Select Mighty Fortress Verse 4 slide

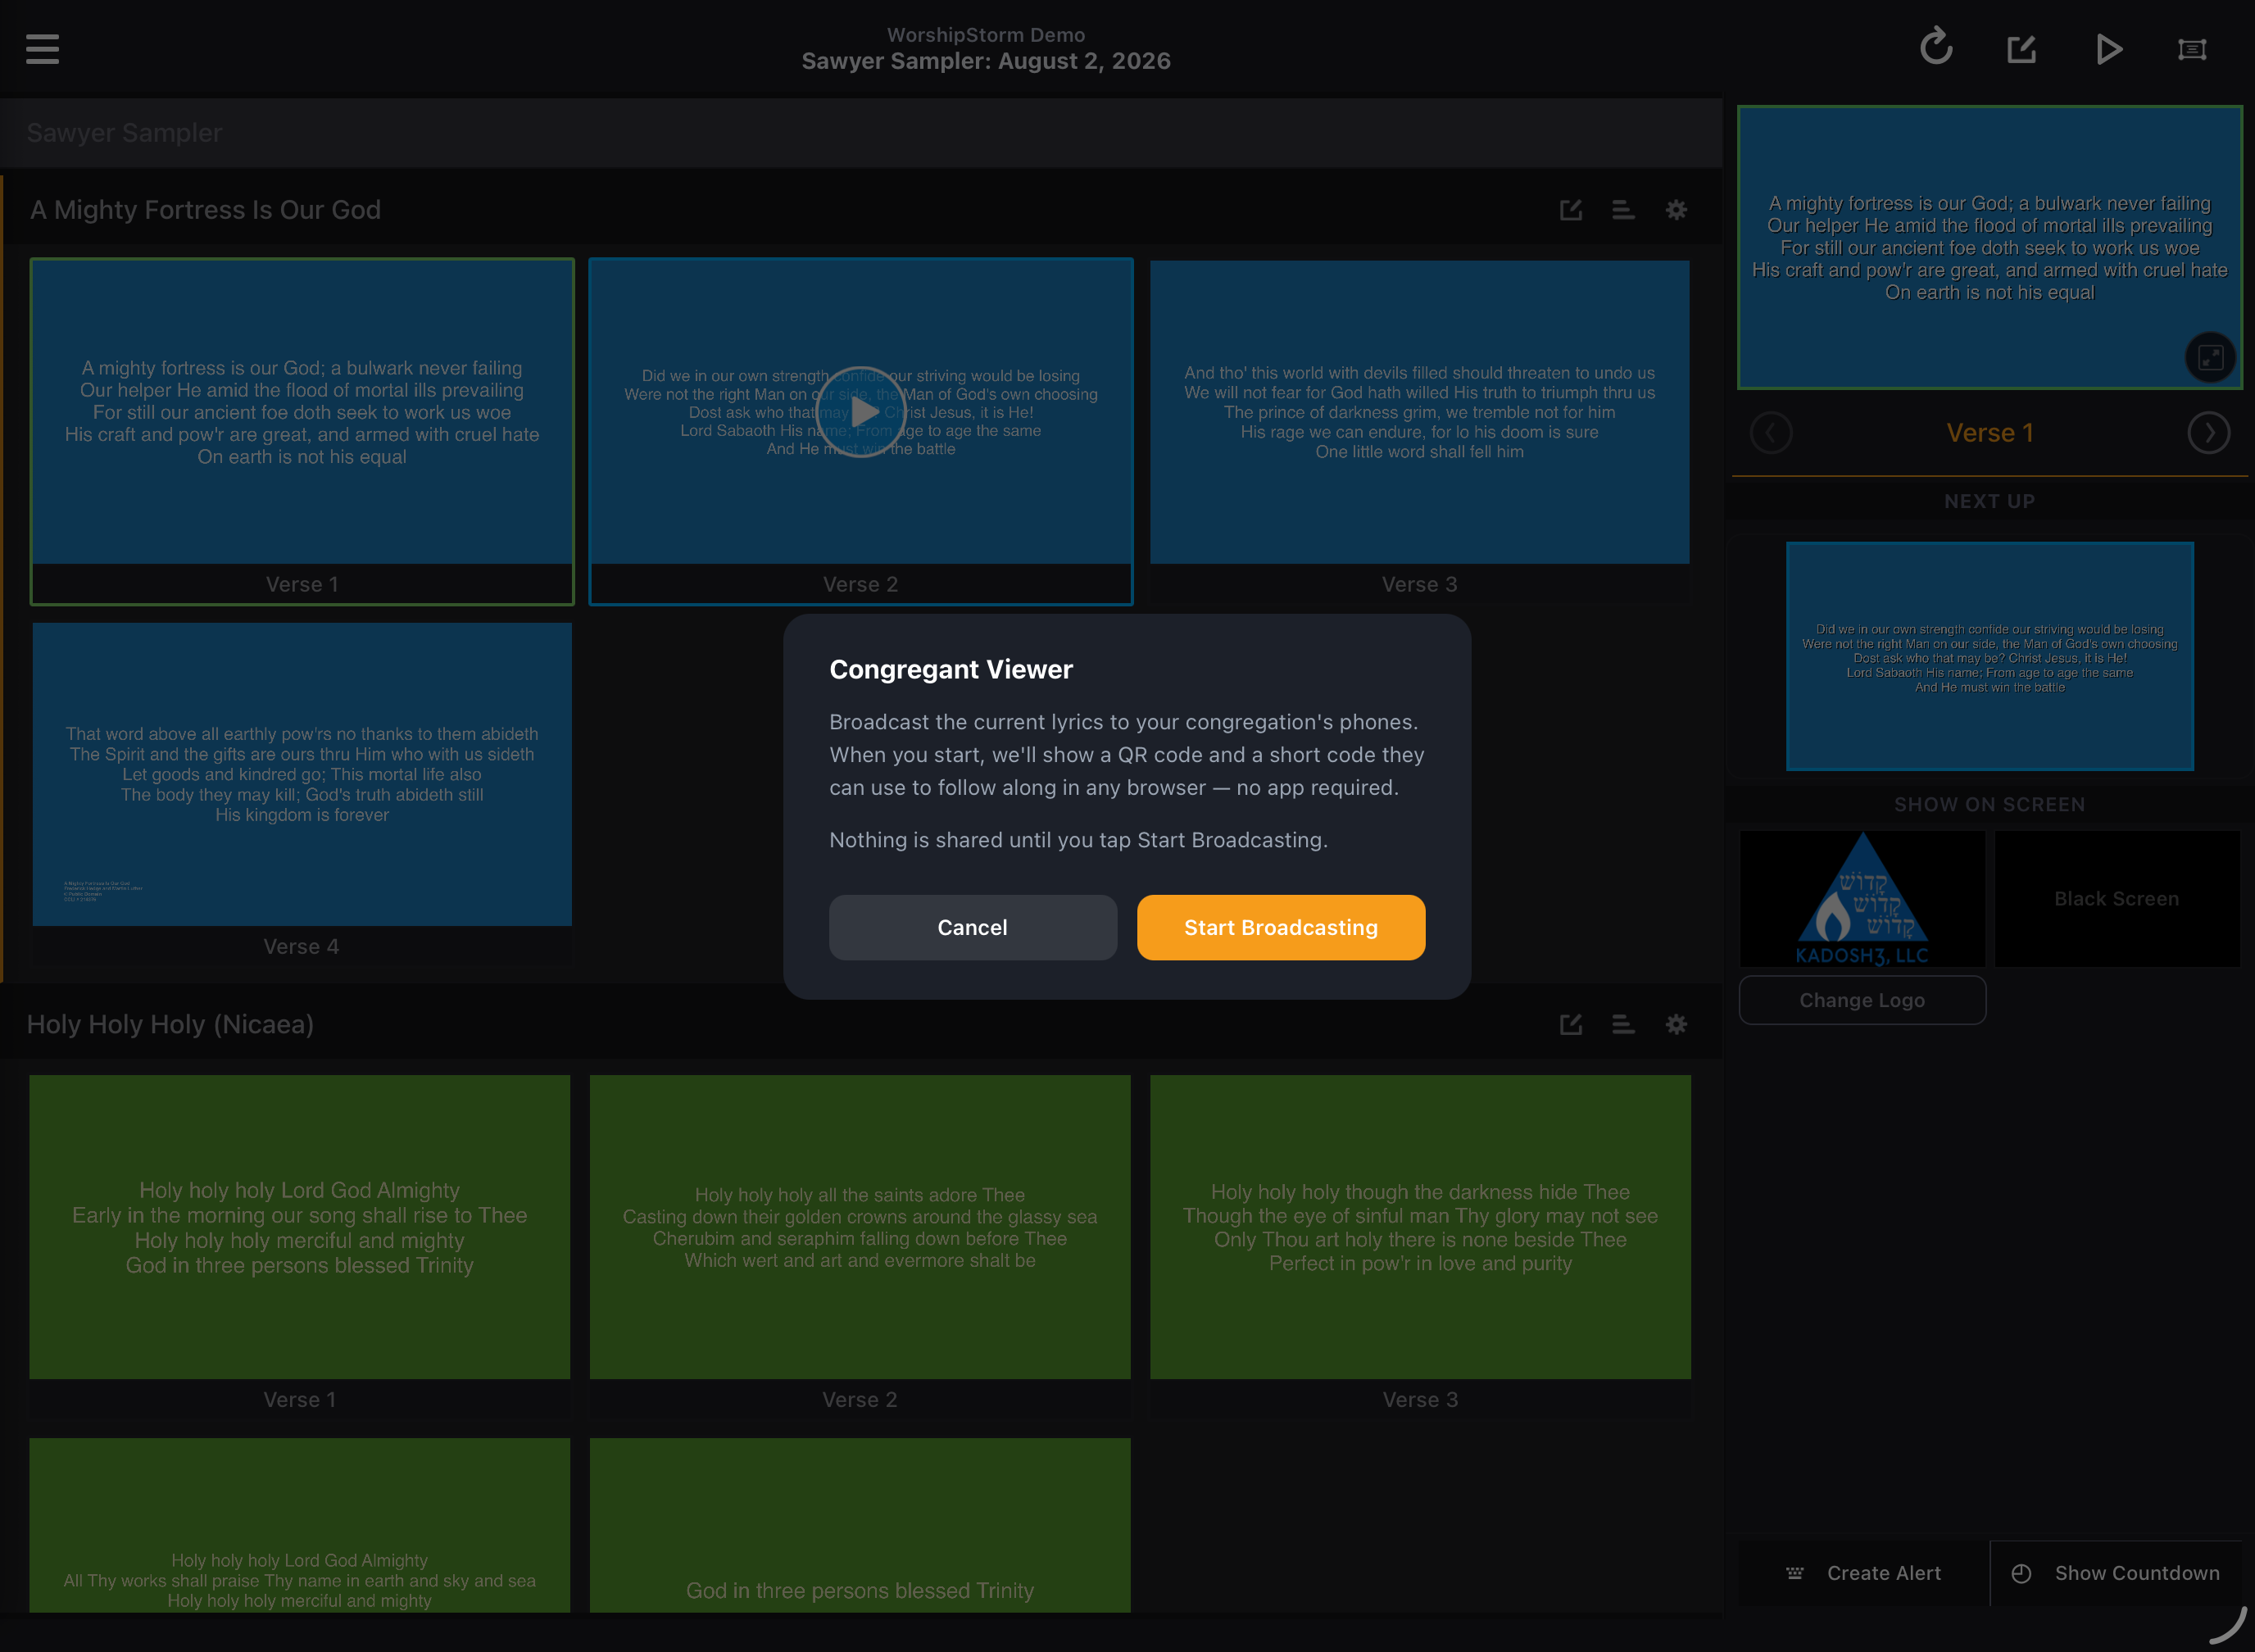pyautogui.click(x=302, y=792)
